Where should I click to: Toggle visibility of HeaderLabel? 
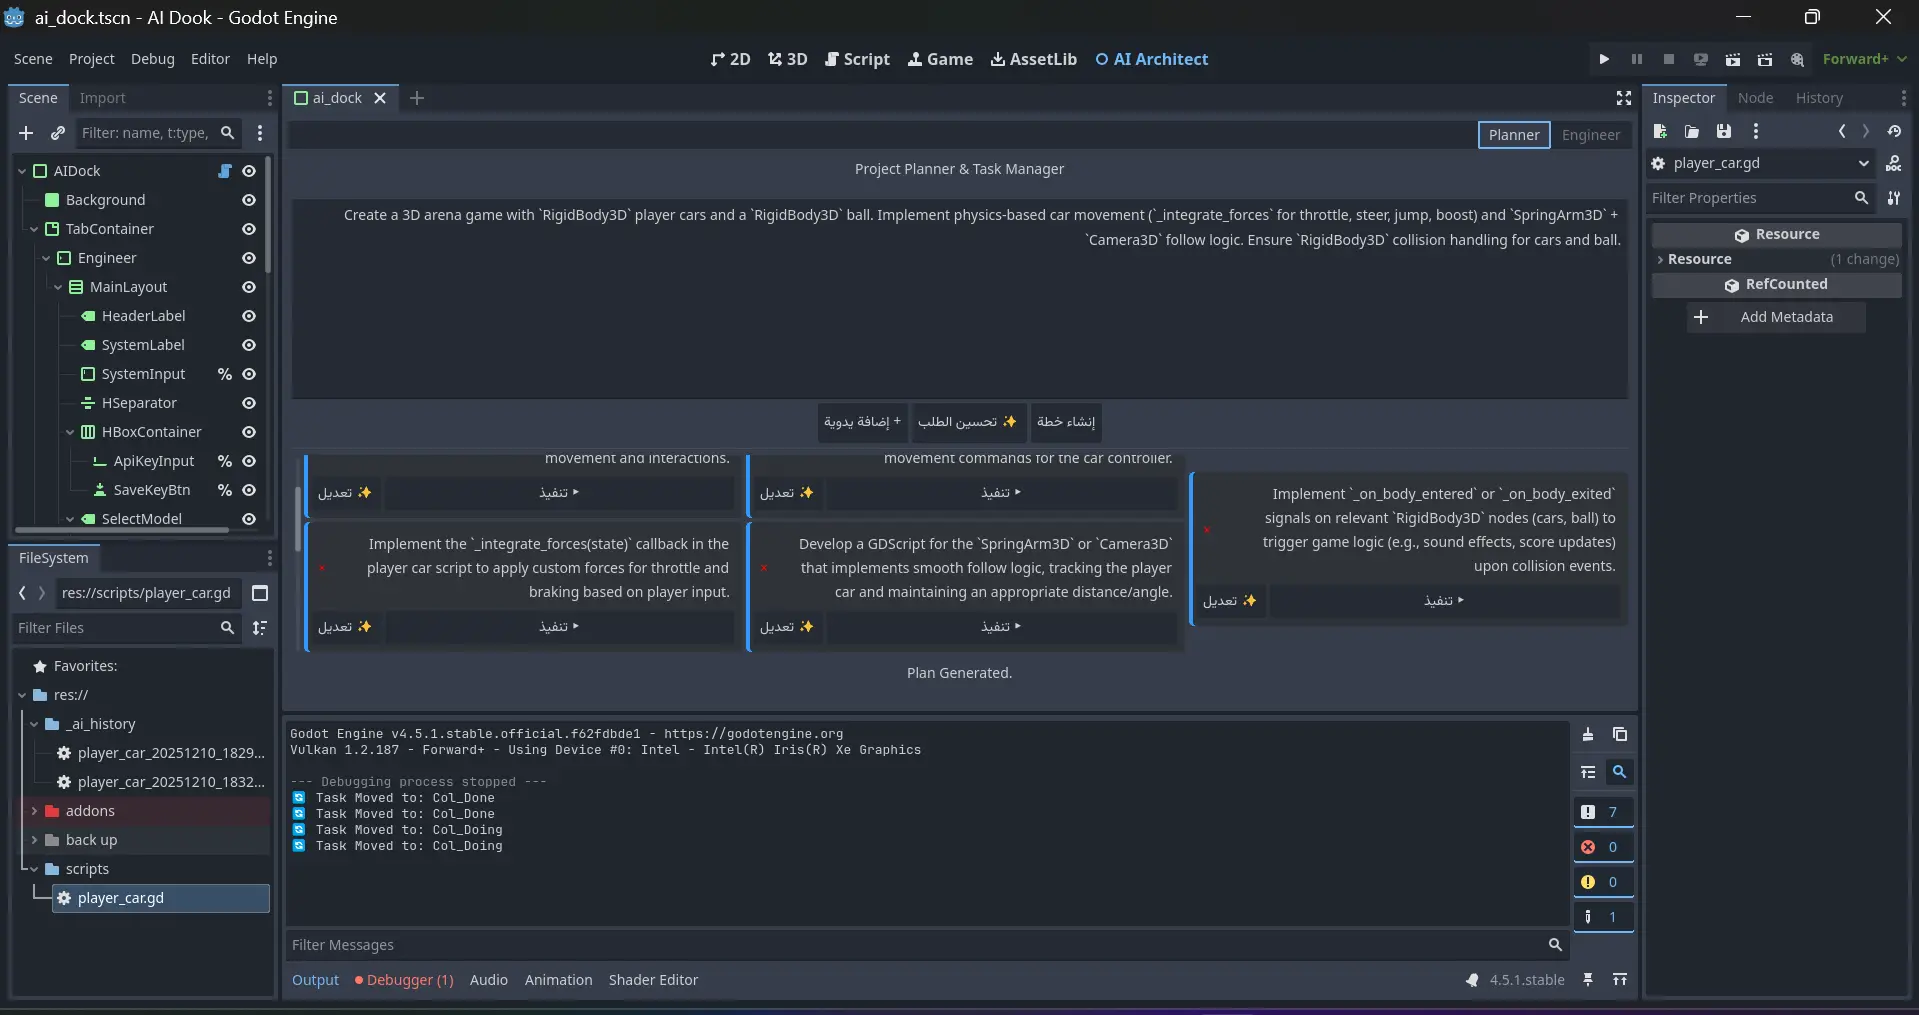249,316
